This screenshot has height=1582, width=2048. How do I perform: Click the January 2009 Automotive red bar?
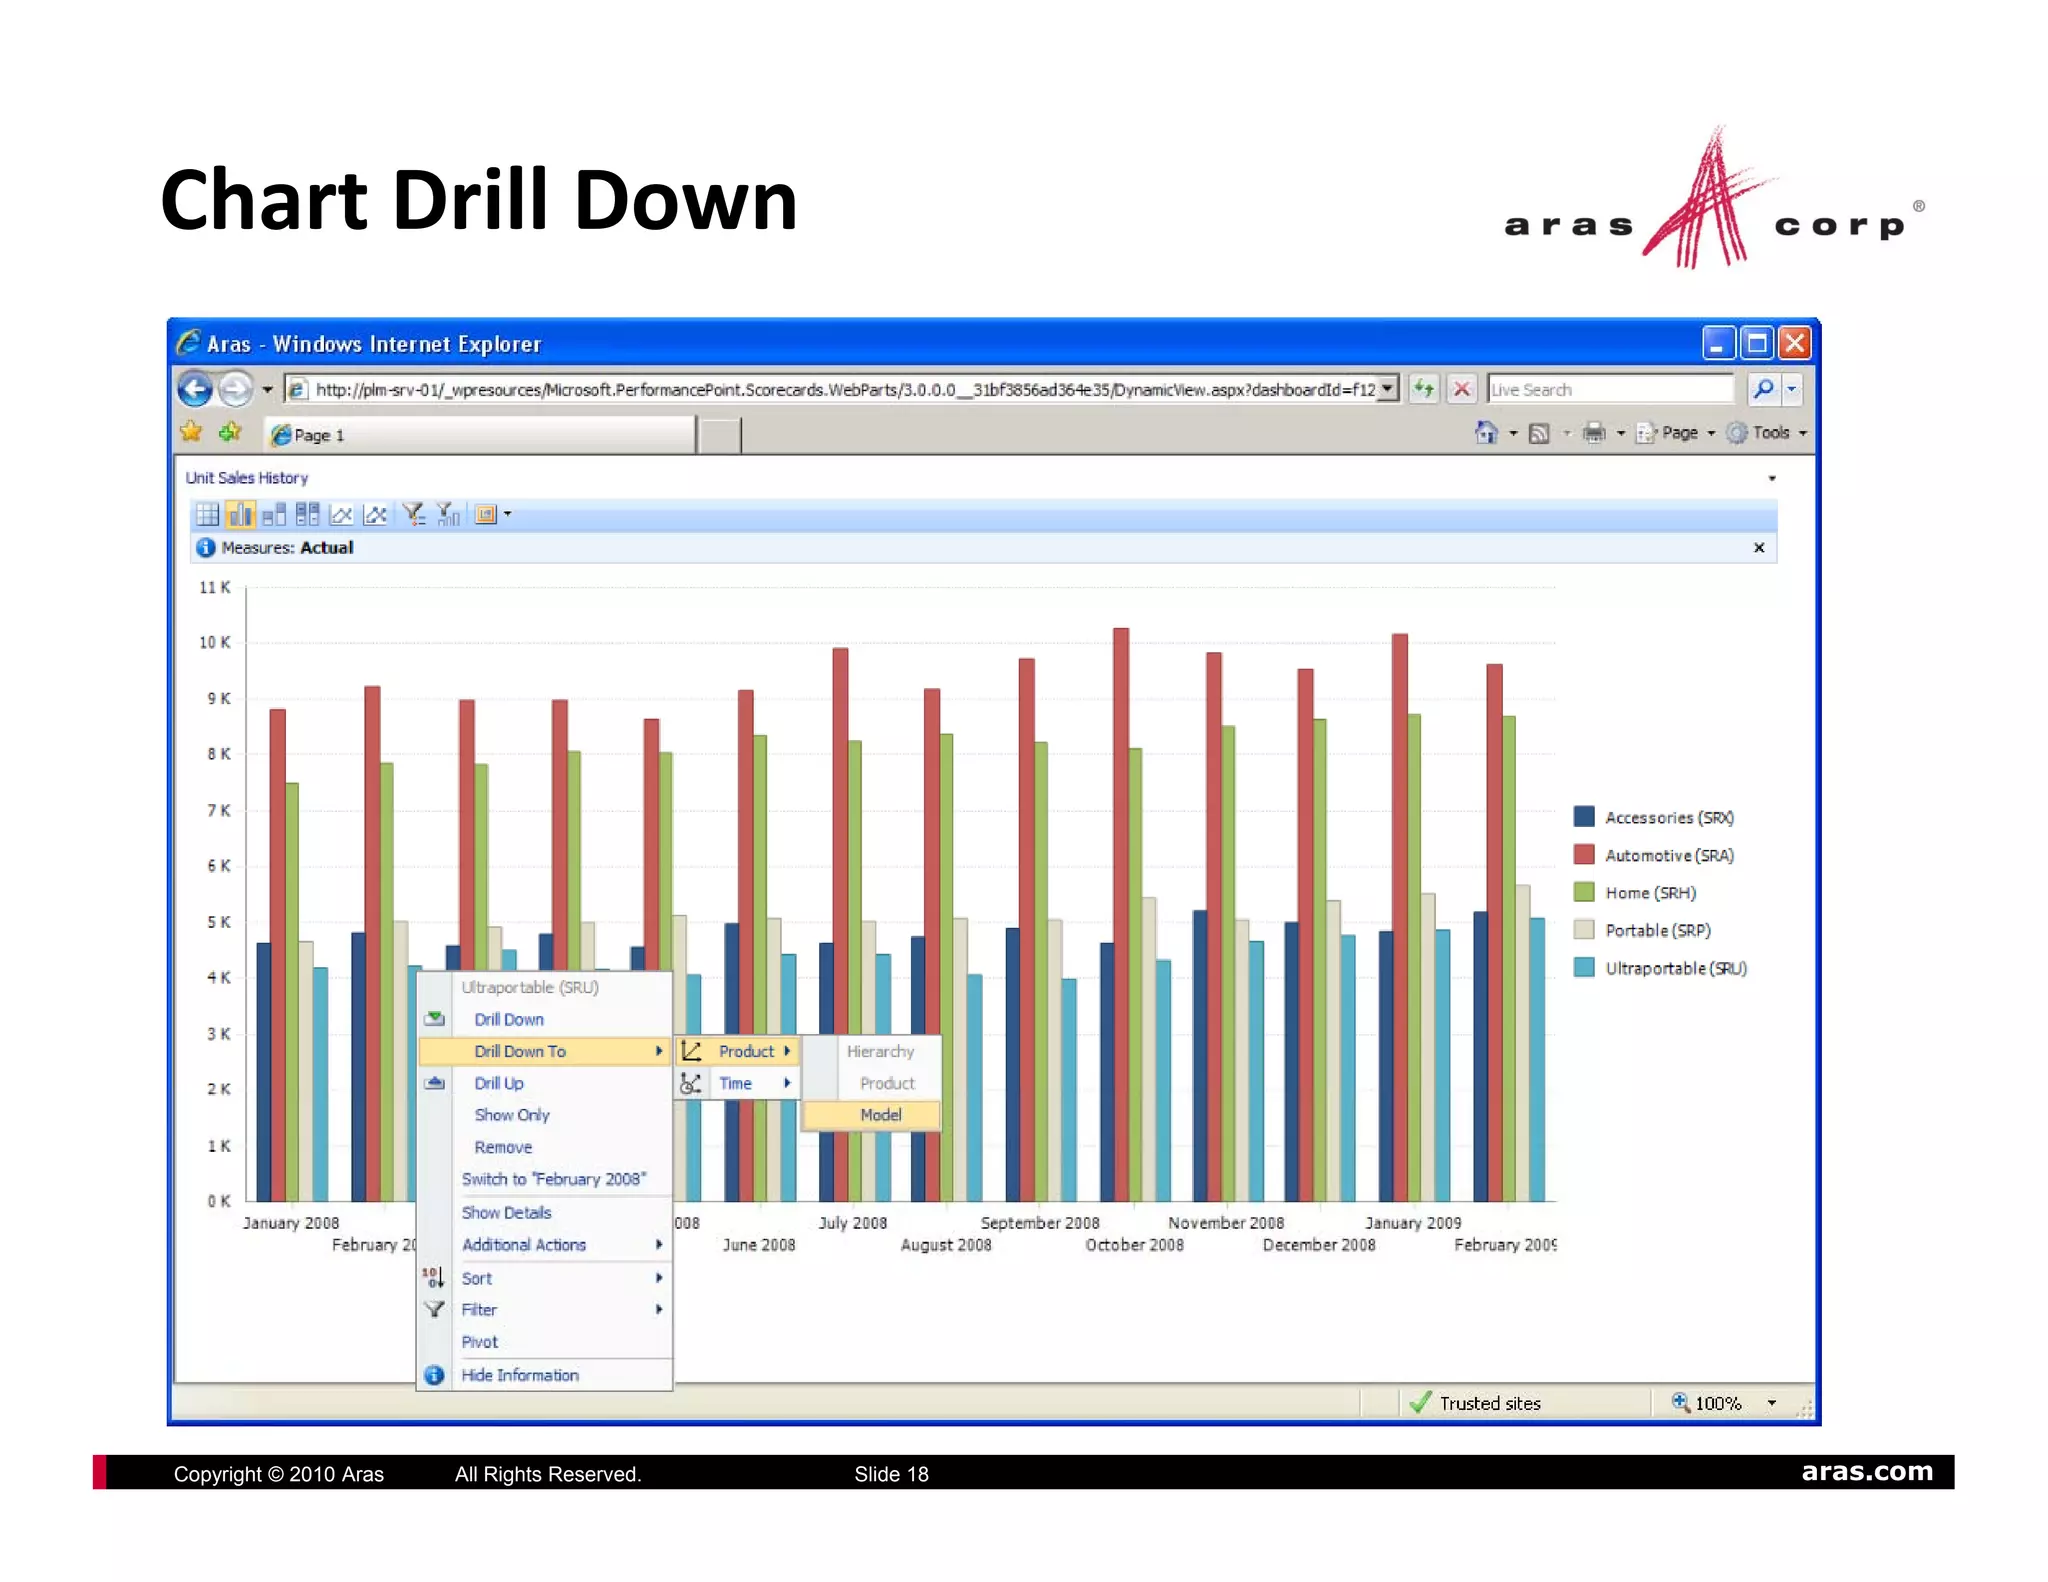click(x=1400, y=917)
